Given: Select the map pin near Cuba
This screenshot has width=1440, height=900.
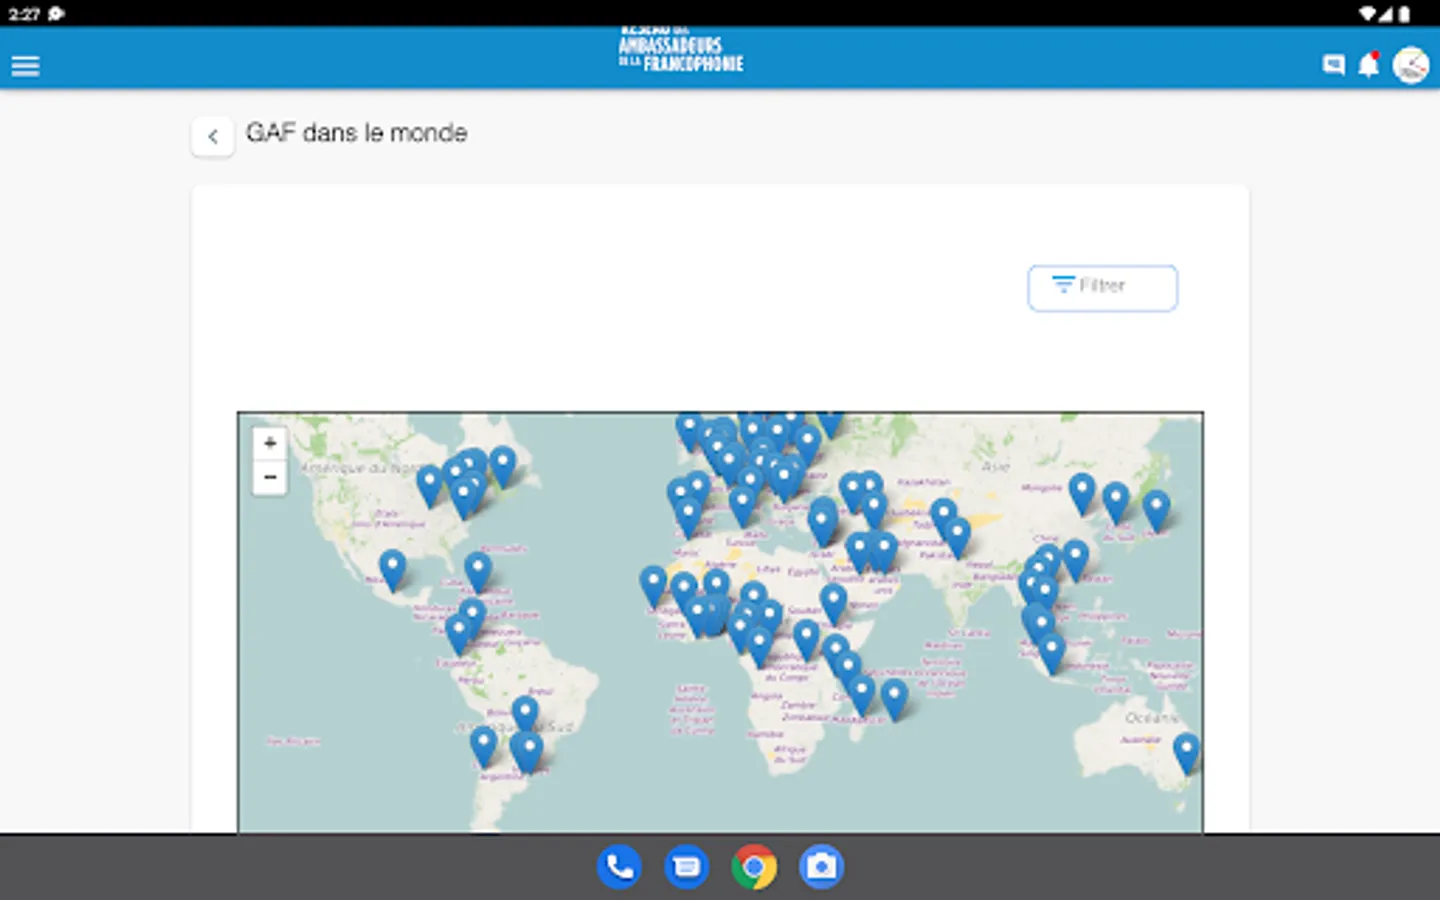Looking at the screenshot, I should tap(478, 572).
